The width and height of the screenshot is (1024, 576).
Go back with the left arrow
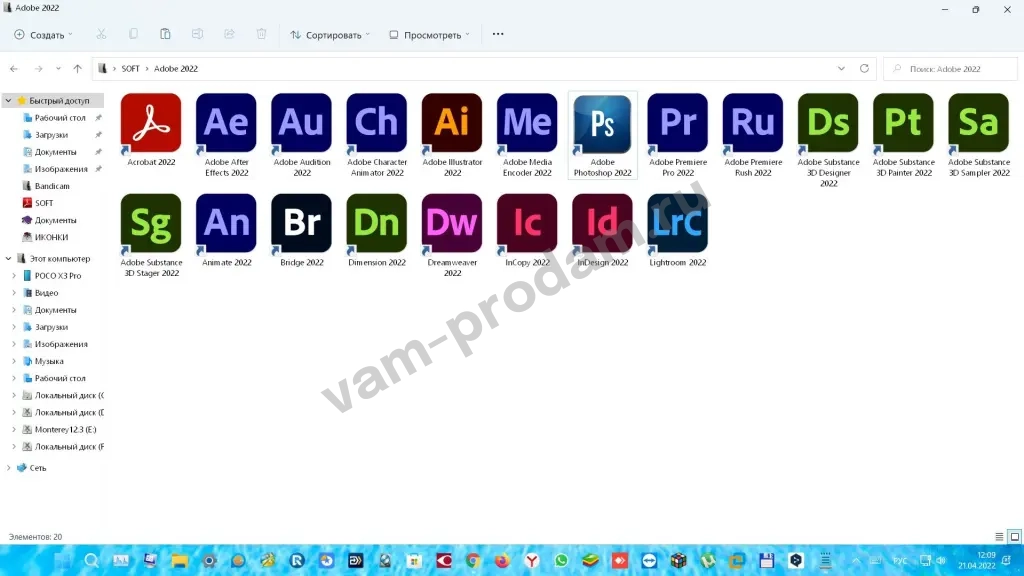(x=14, y=69)
